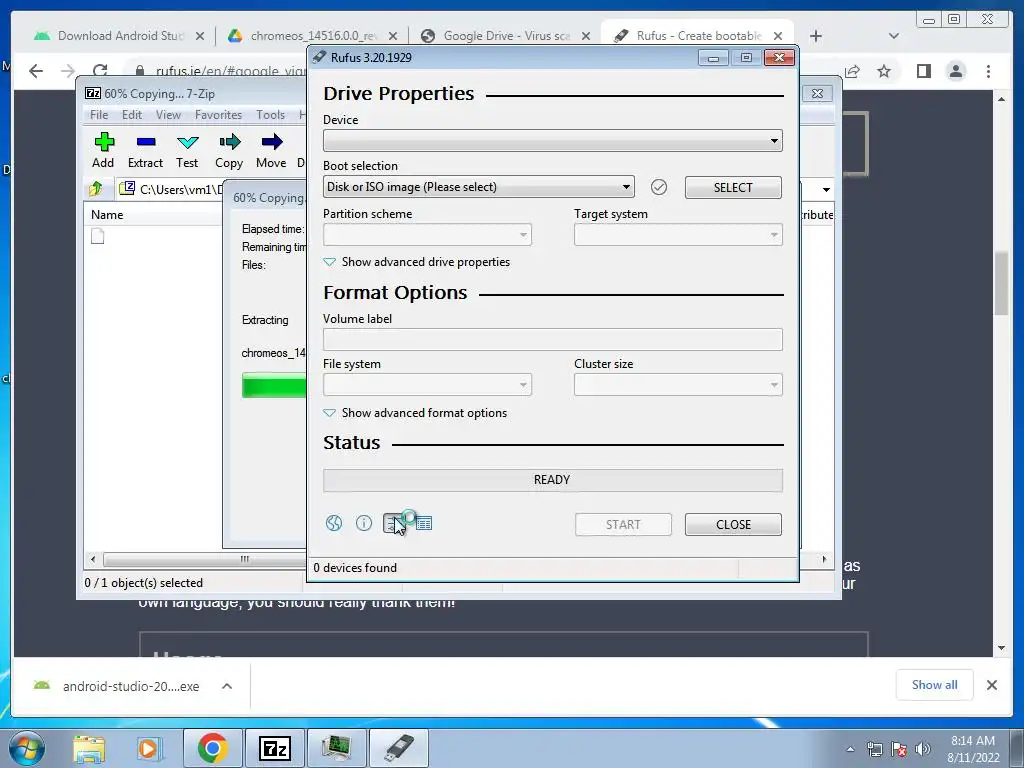Open 7-Zip View menu
Screen dimensions: 1024x768
168,115
